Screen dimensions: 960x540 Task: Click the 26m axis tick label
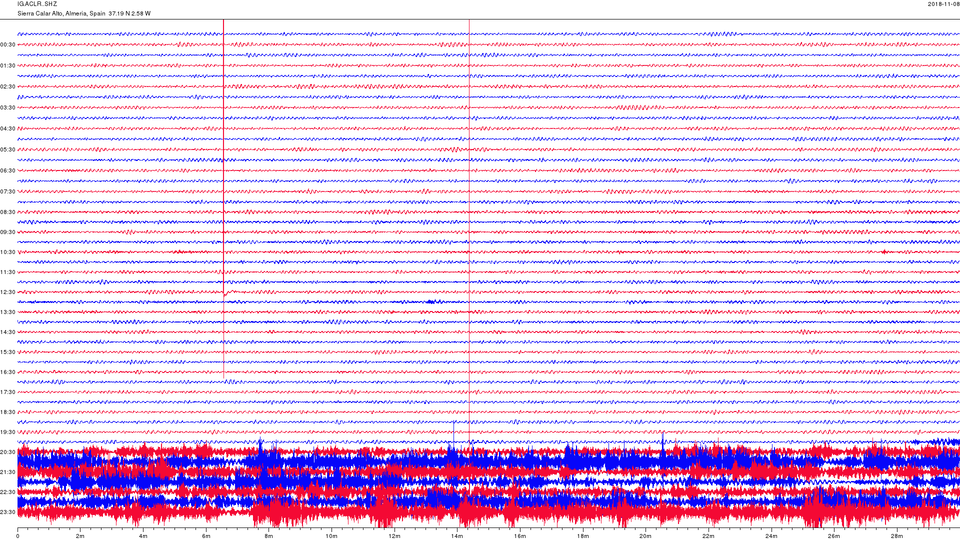834,536
